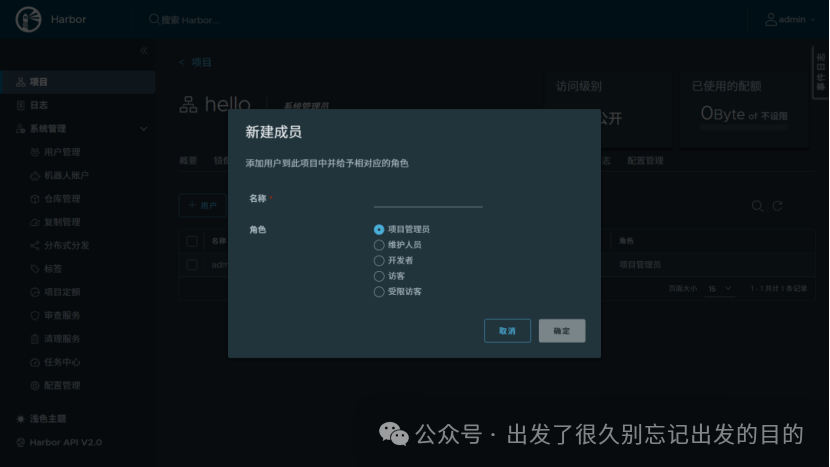Click the admin user avatar icon
Viewport: 830px width, 467px height.
(x=771, y=20)
